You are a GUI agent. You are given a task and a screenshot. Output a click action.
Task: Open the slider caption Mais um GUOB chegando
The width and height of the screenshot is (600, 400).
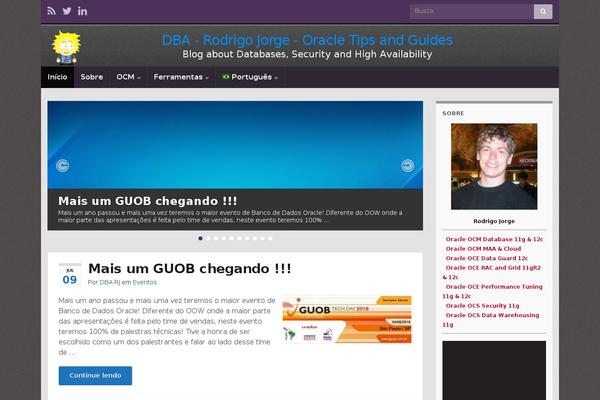click(148, 201)
